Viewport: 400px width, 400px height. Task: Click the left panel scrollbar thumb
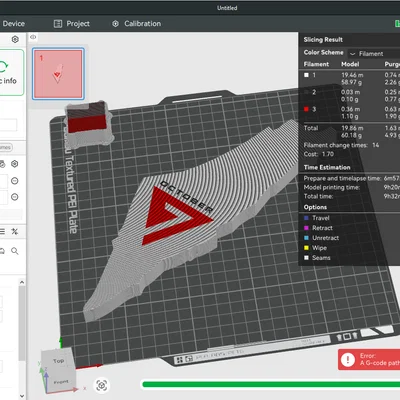(x=22, y=323)
